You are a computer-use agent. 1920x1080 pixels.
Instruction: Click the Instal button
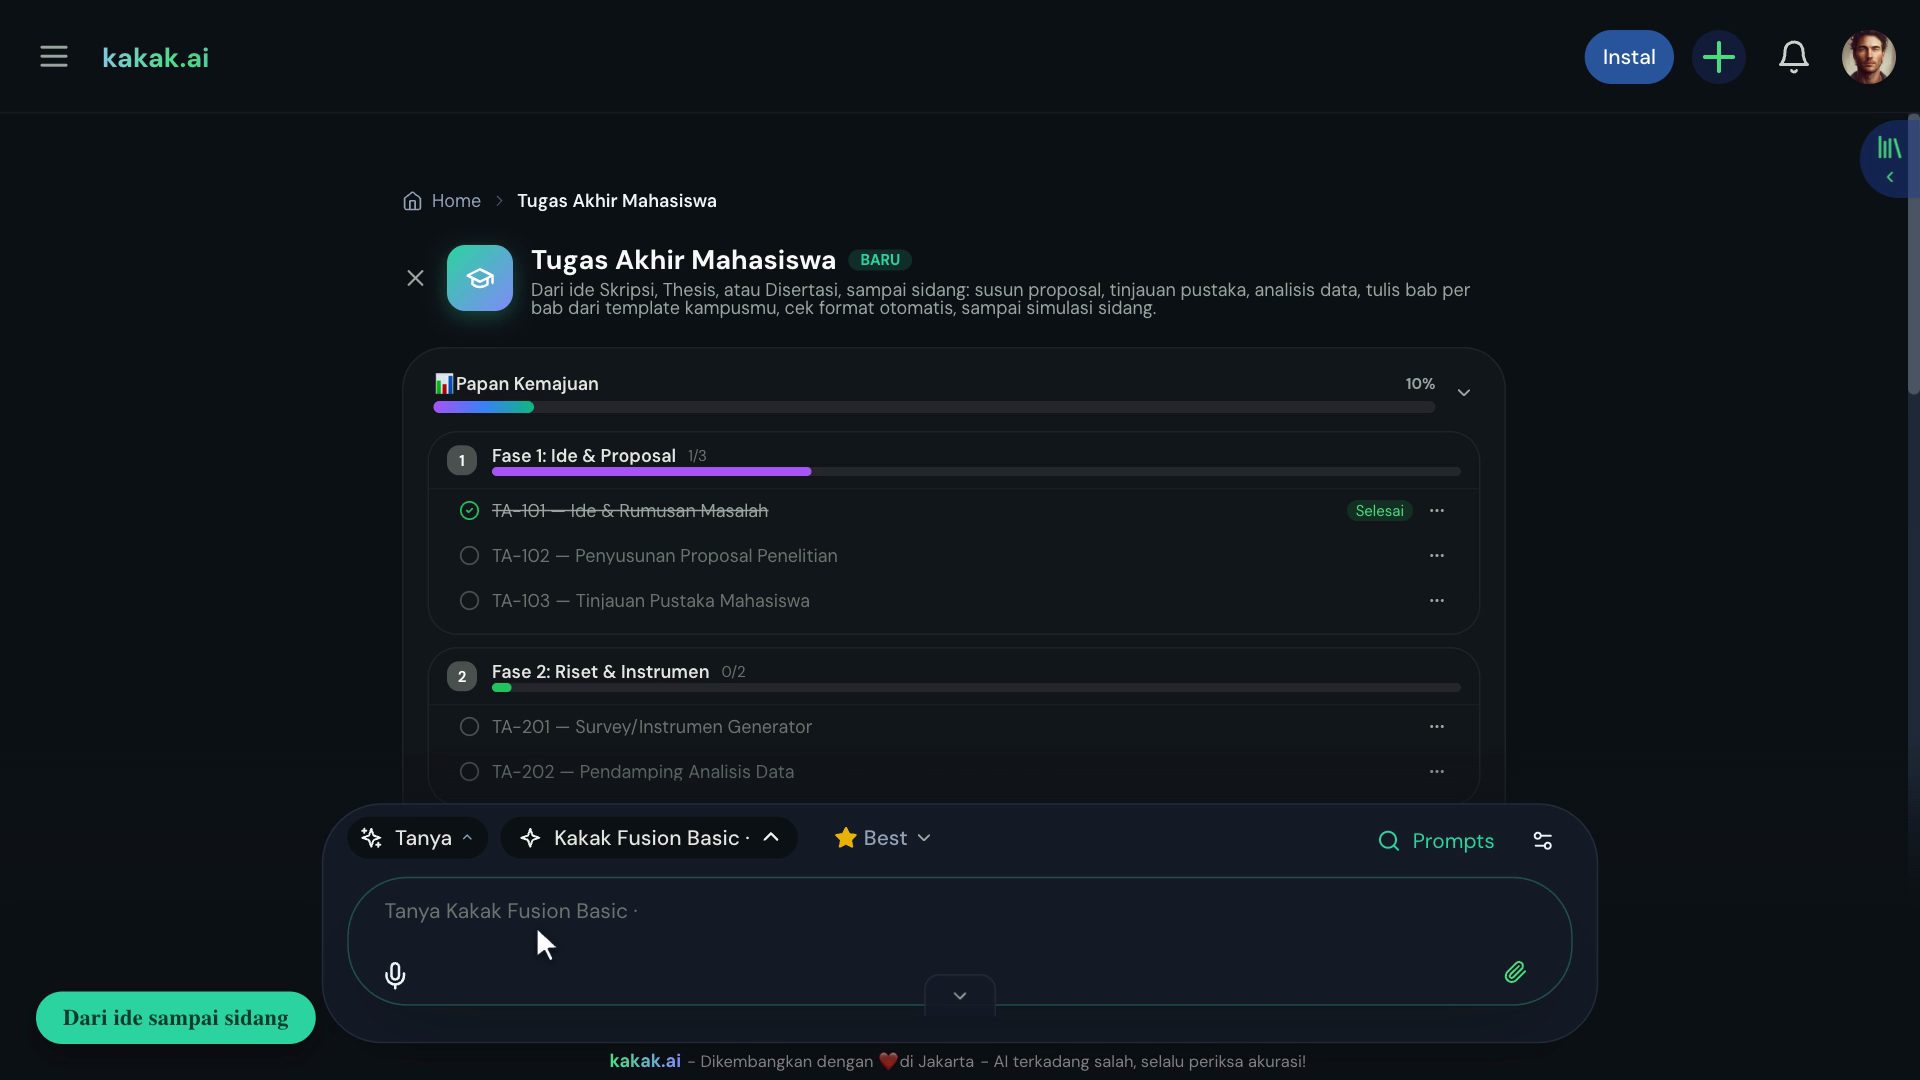coord(1628,57)
